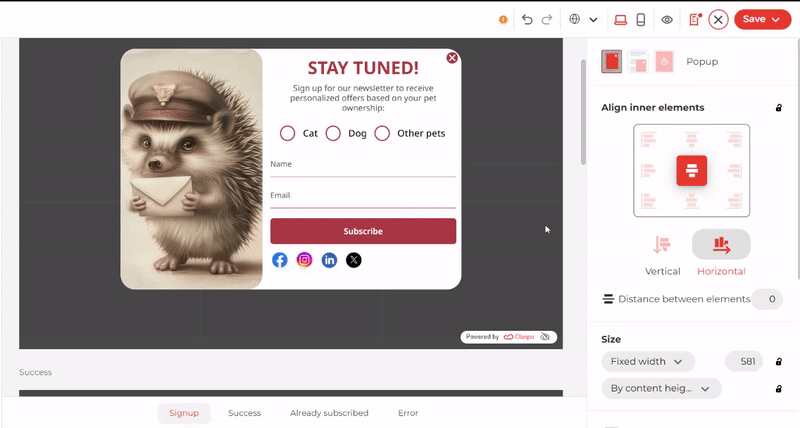Open the By content height dropdown

point(661,388)
